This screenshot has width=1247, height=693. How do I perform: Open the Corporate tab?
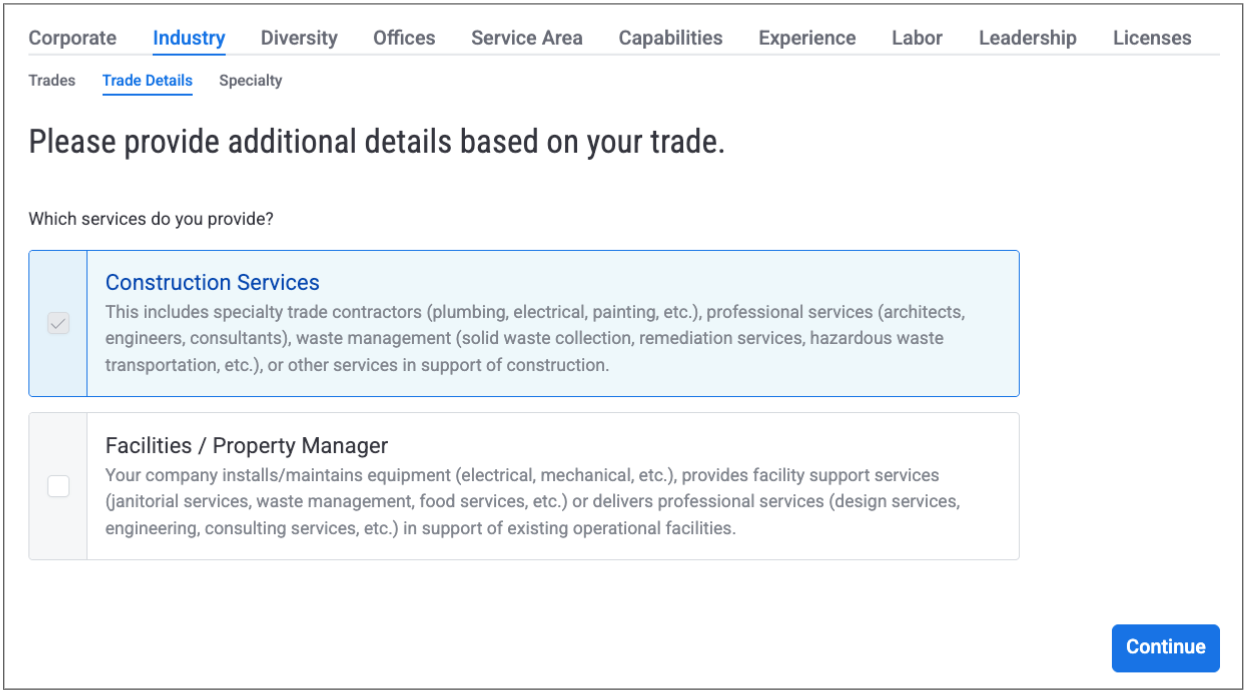(72, 38)
